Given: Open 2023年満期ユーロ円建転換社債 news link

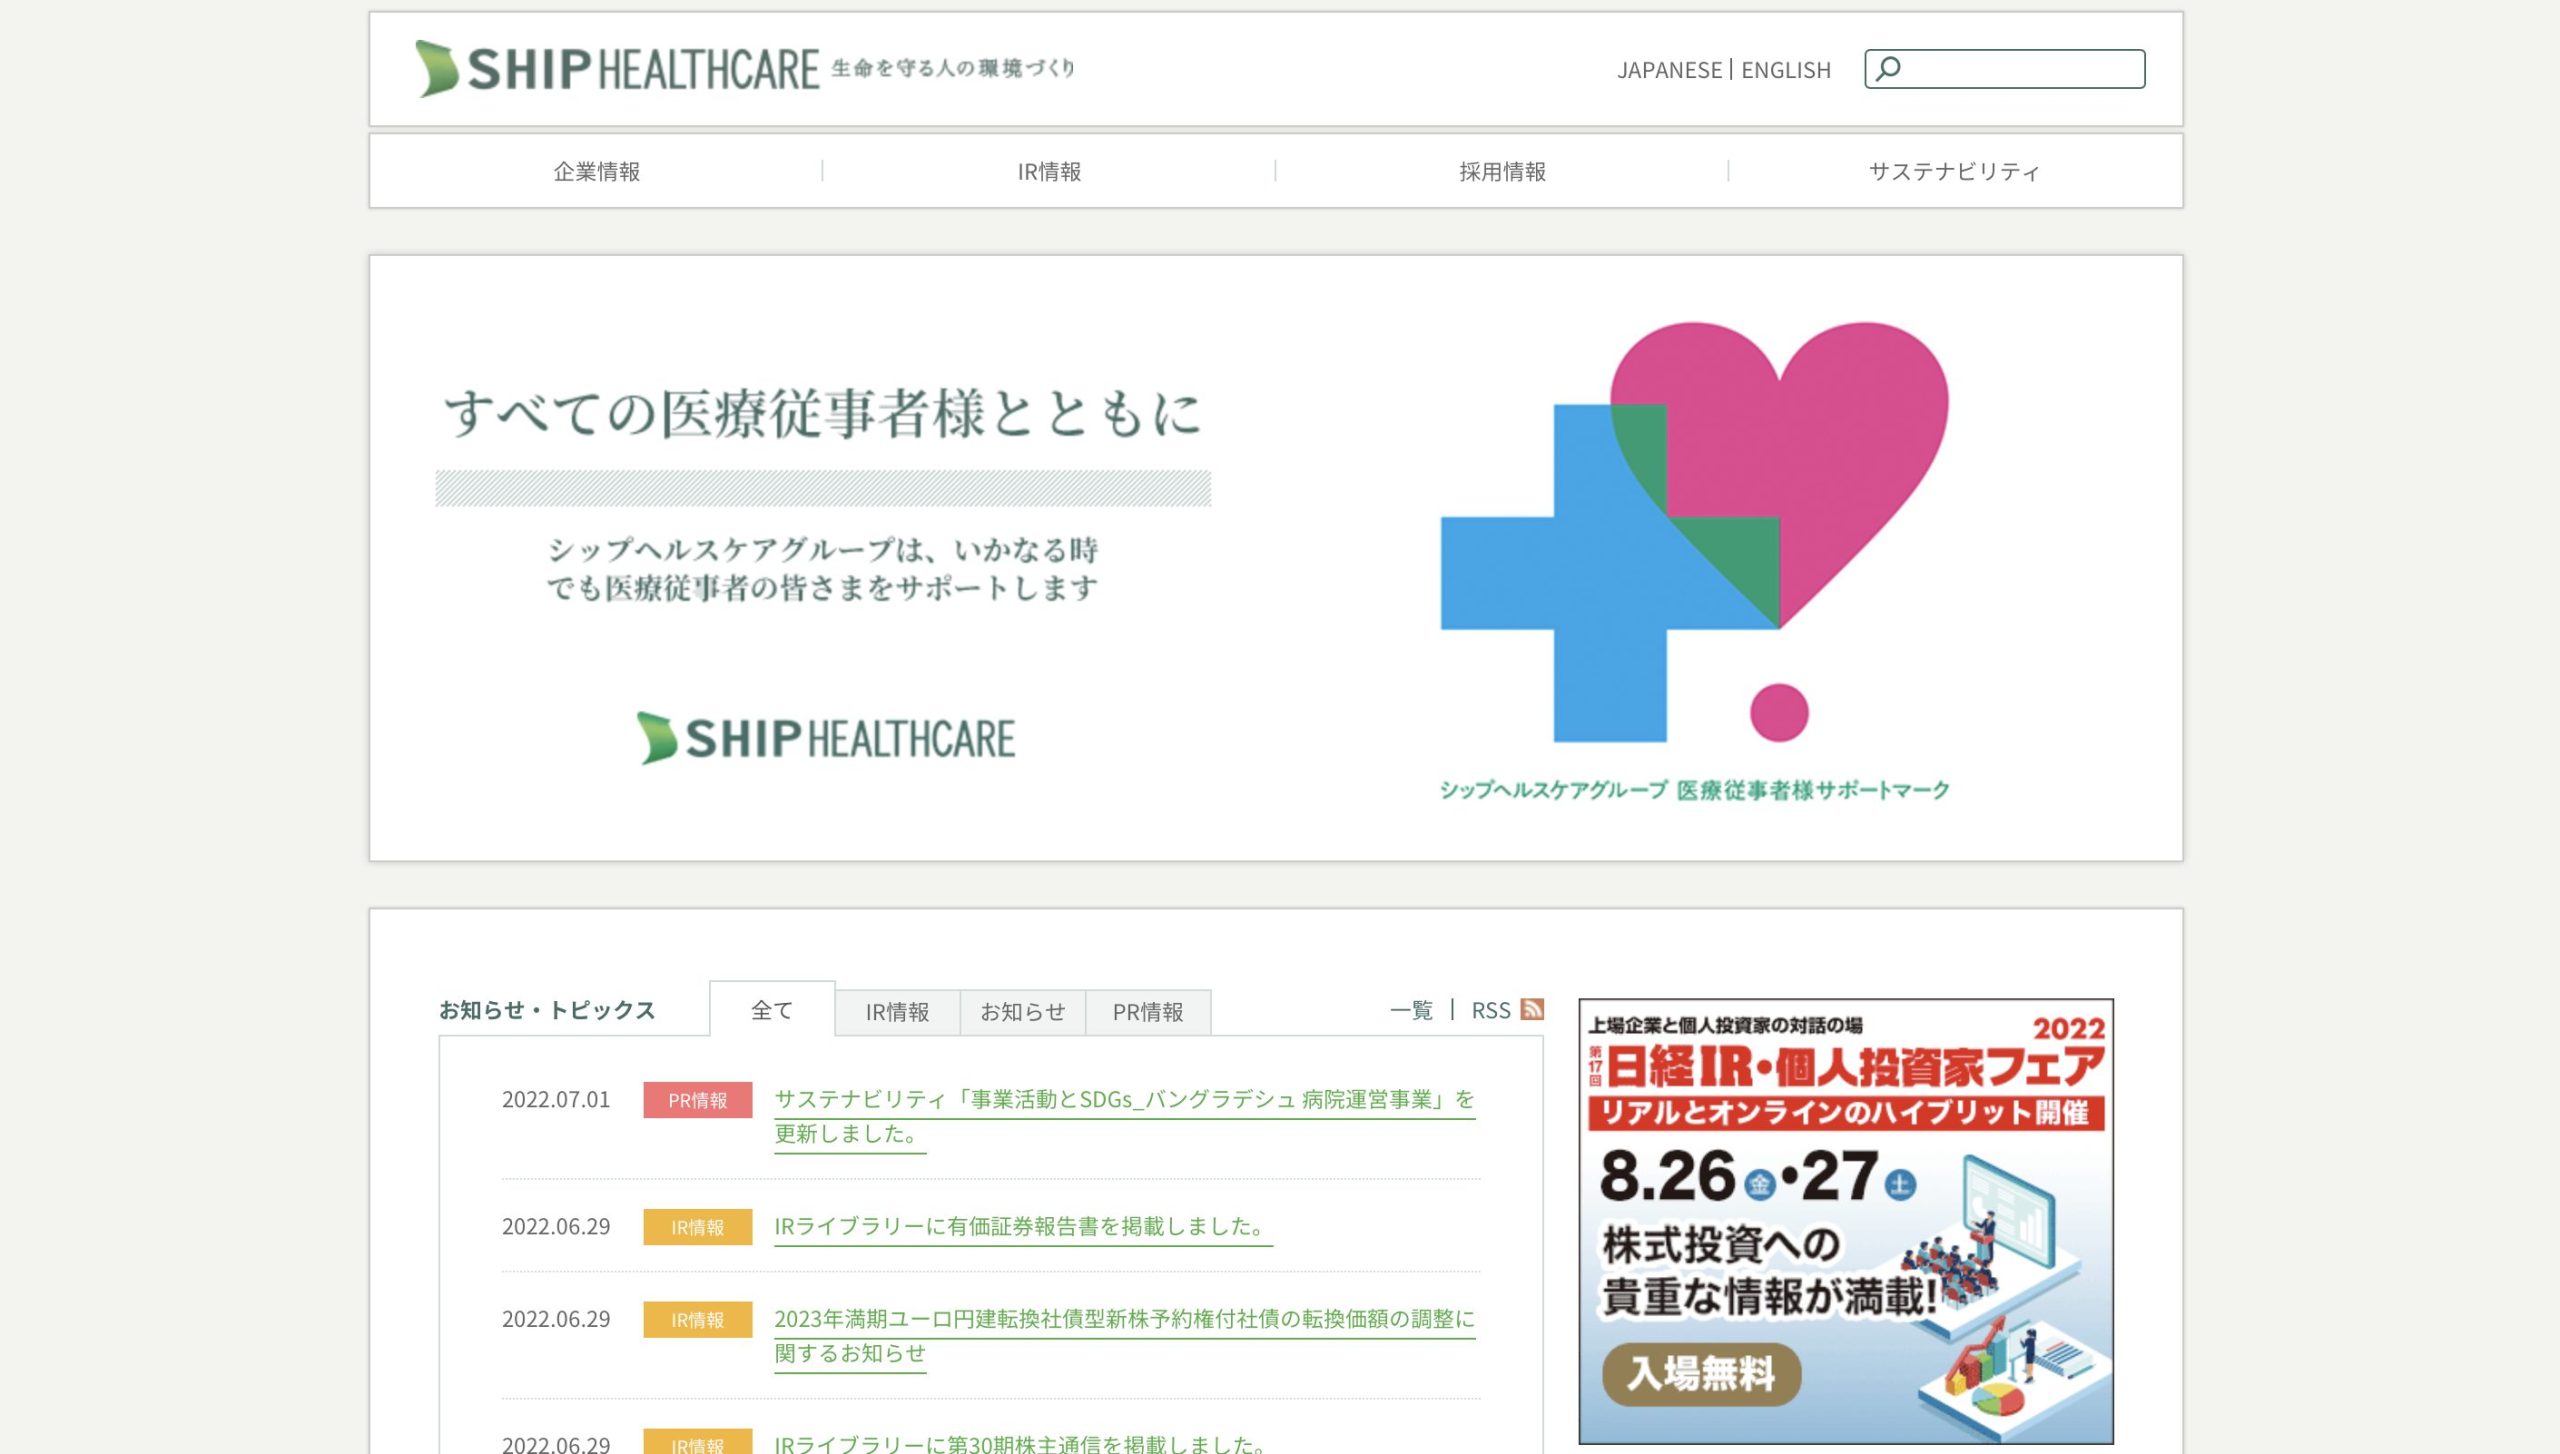Looking at the screenshot, I should [1124, 1336].
